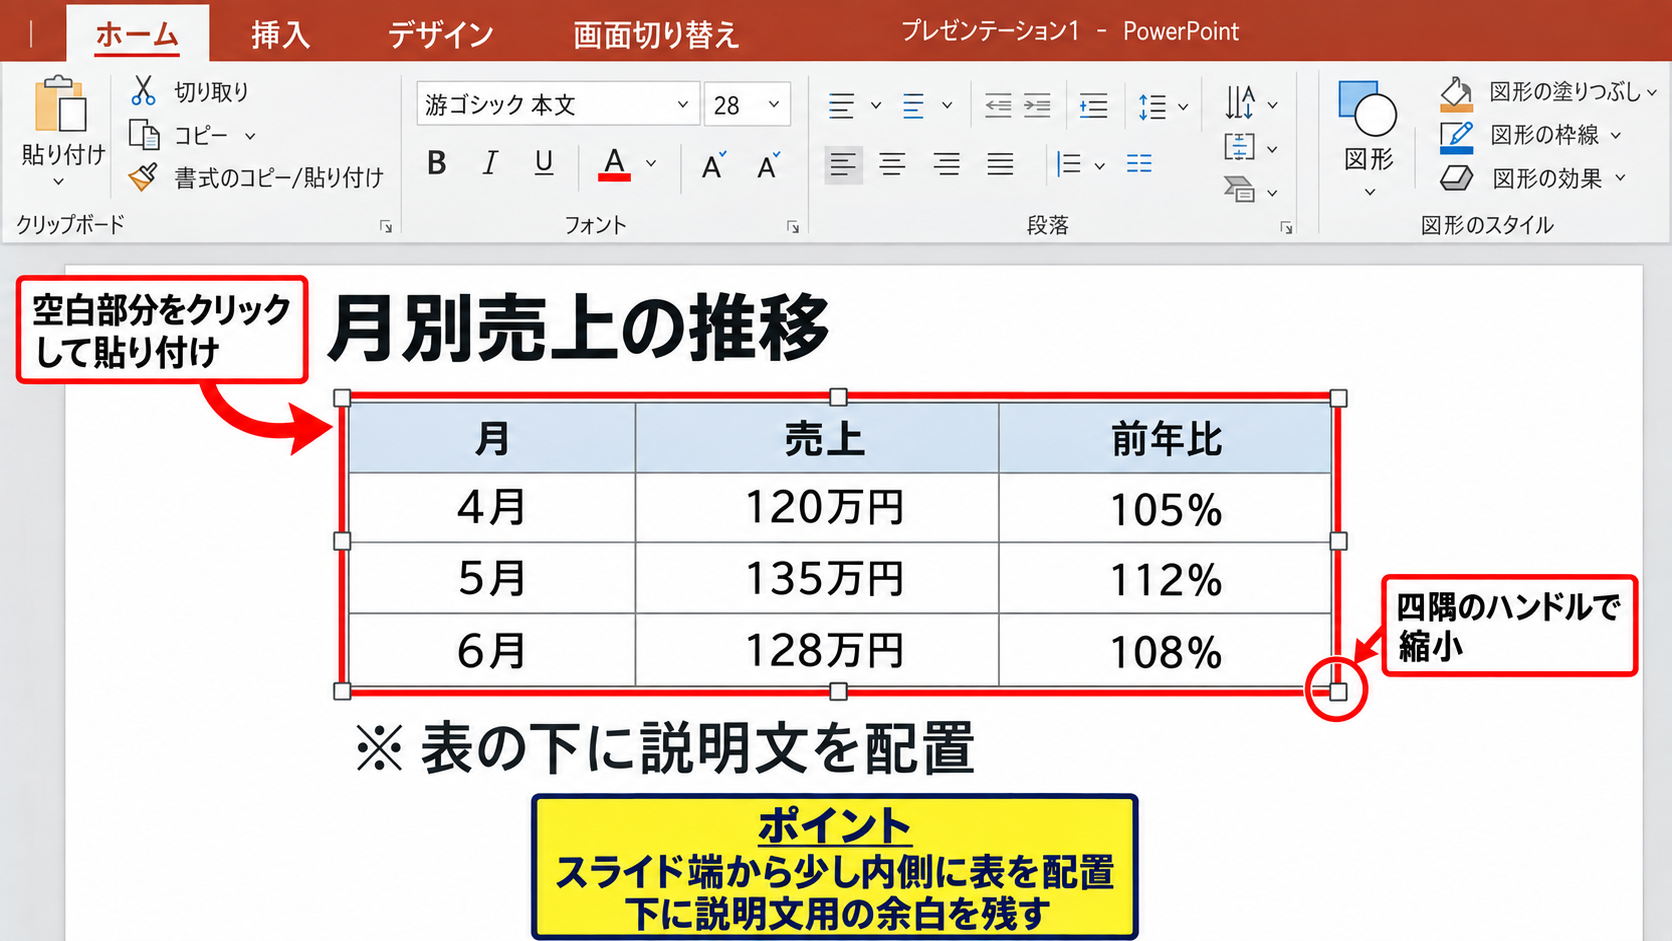Click the table cell 120万円
This screenshot has height=941, width=1672.
817,508
